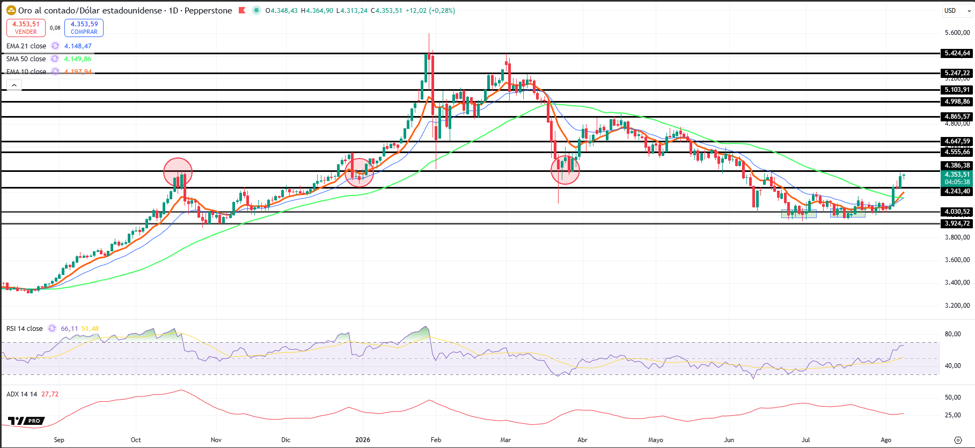This screenshot has height=448, width=975.
Task: Click the Dic time axis label
Action: coord(286,439)
